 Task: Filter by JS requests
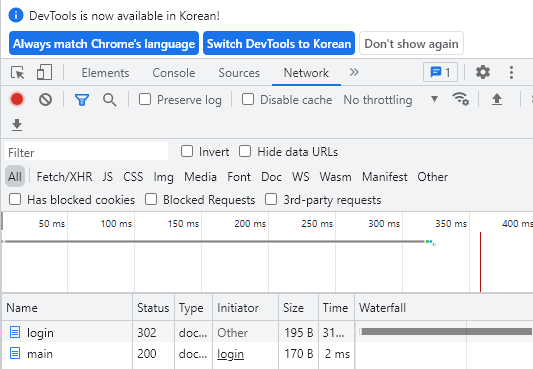(x=107, y=177)
